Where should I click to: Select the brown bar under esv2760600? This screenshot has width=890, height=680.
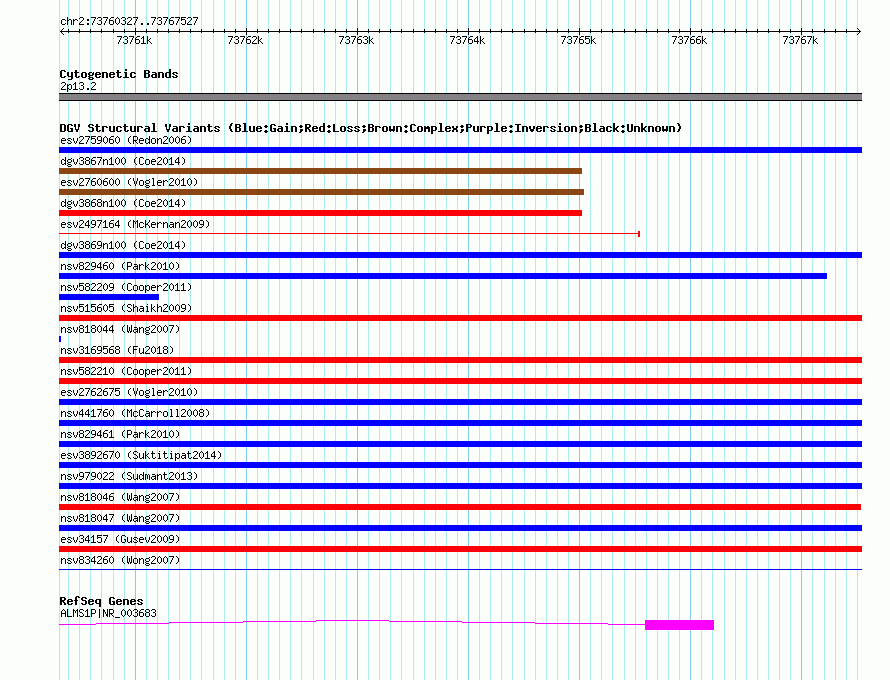pyautogui.click(x=321, y=192)
